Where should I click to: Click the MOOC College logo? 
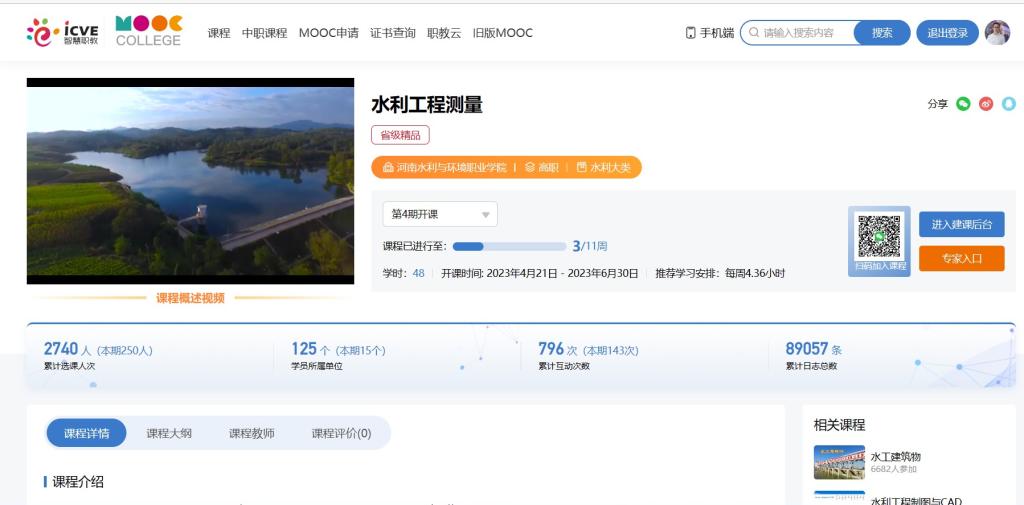coord(148,32)
